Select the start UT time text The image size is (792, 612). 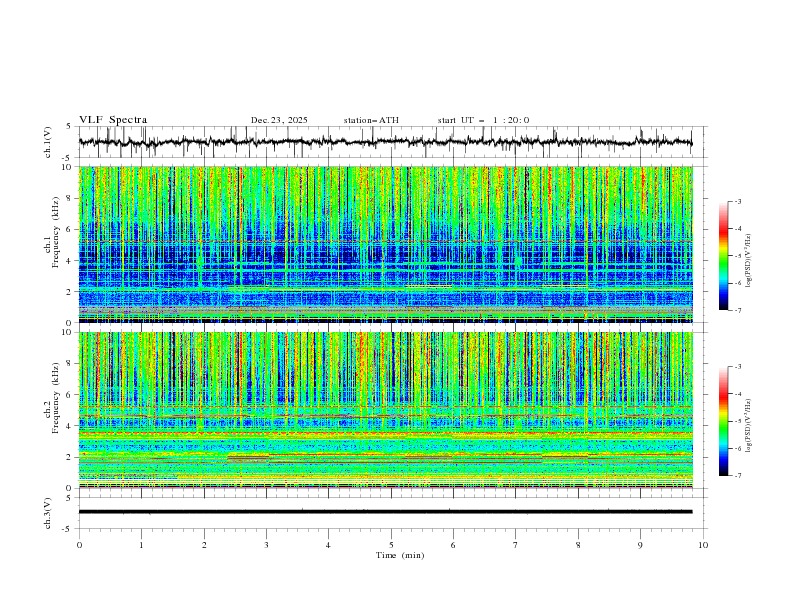point(483,120)
